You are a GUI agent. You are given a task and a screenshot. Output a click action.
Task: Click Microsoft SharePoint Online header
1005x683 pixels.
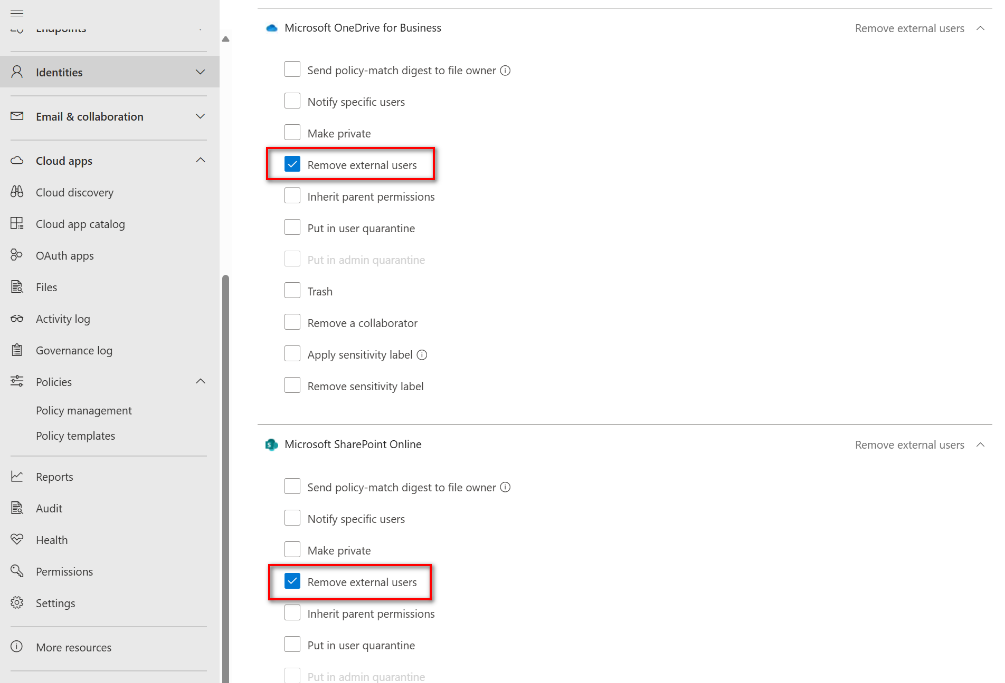click(x=353, y=444)
